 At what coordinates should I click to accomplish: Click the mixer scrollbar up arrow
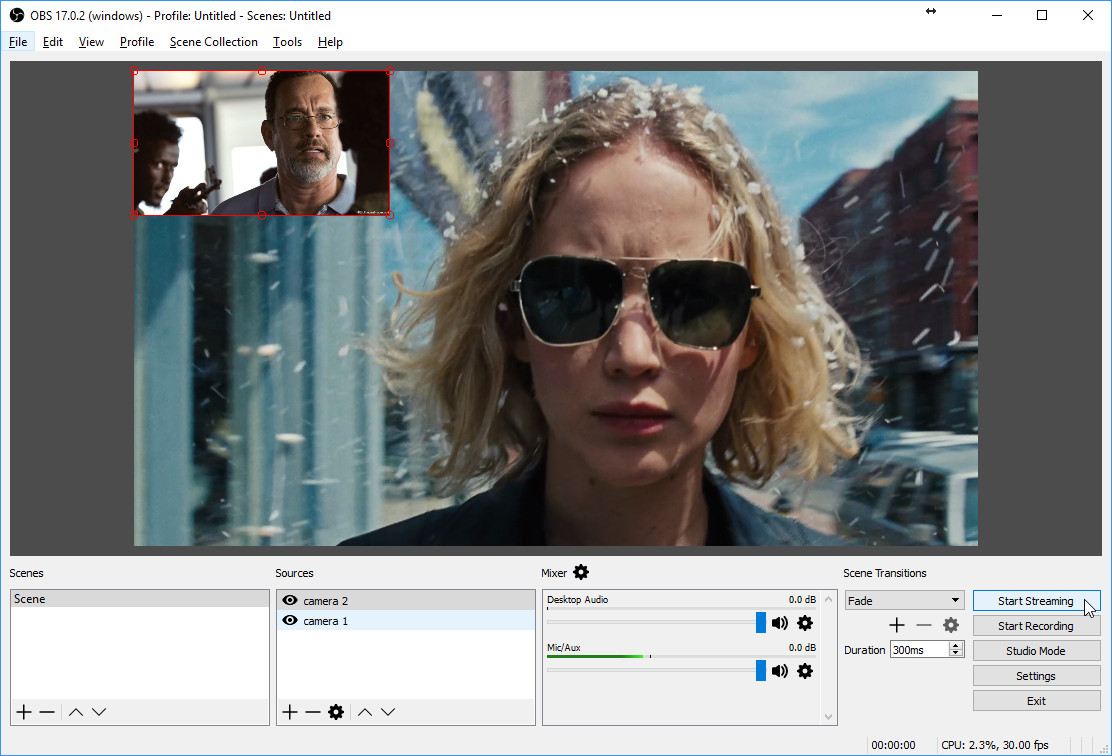(828, 599)
